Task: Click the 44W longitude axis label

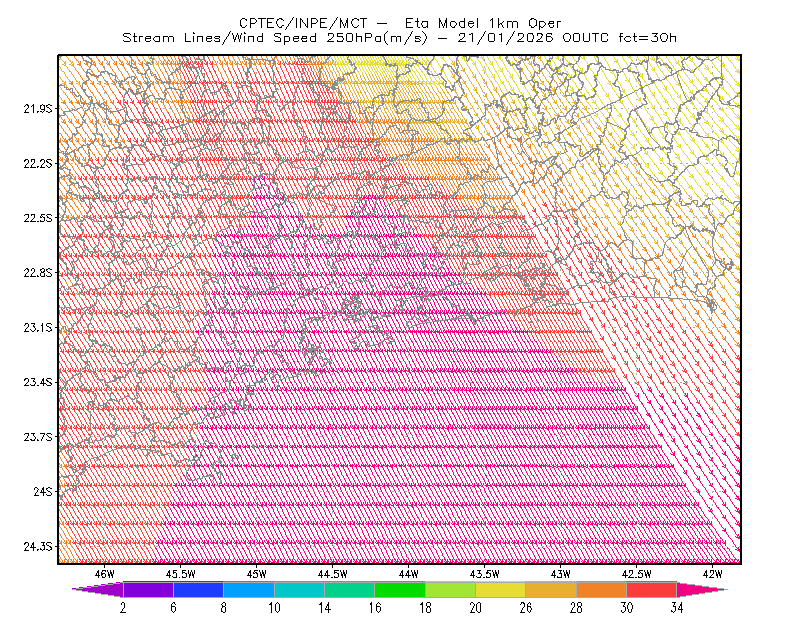Action: click(x=408, y=574)
